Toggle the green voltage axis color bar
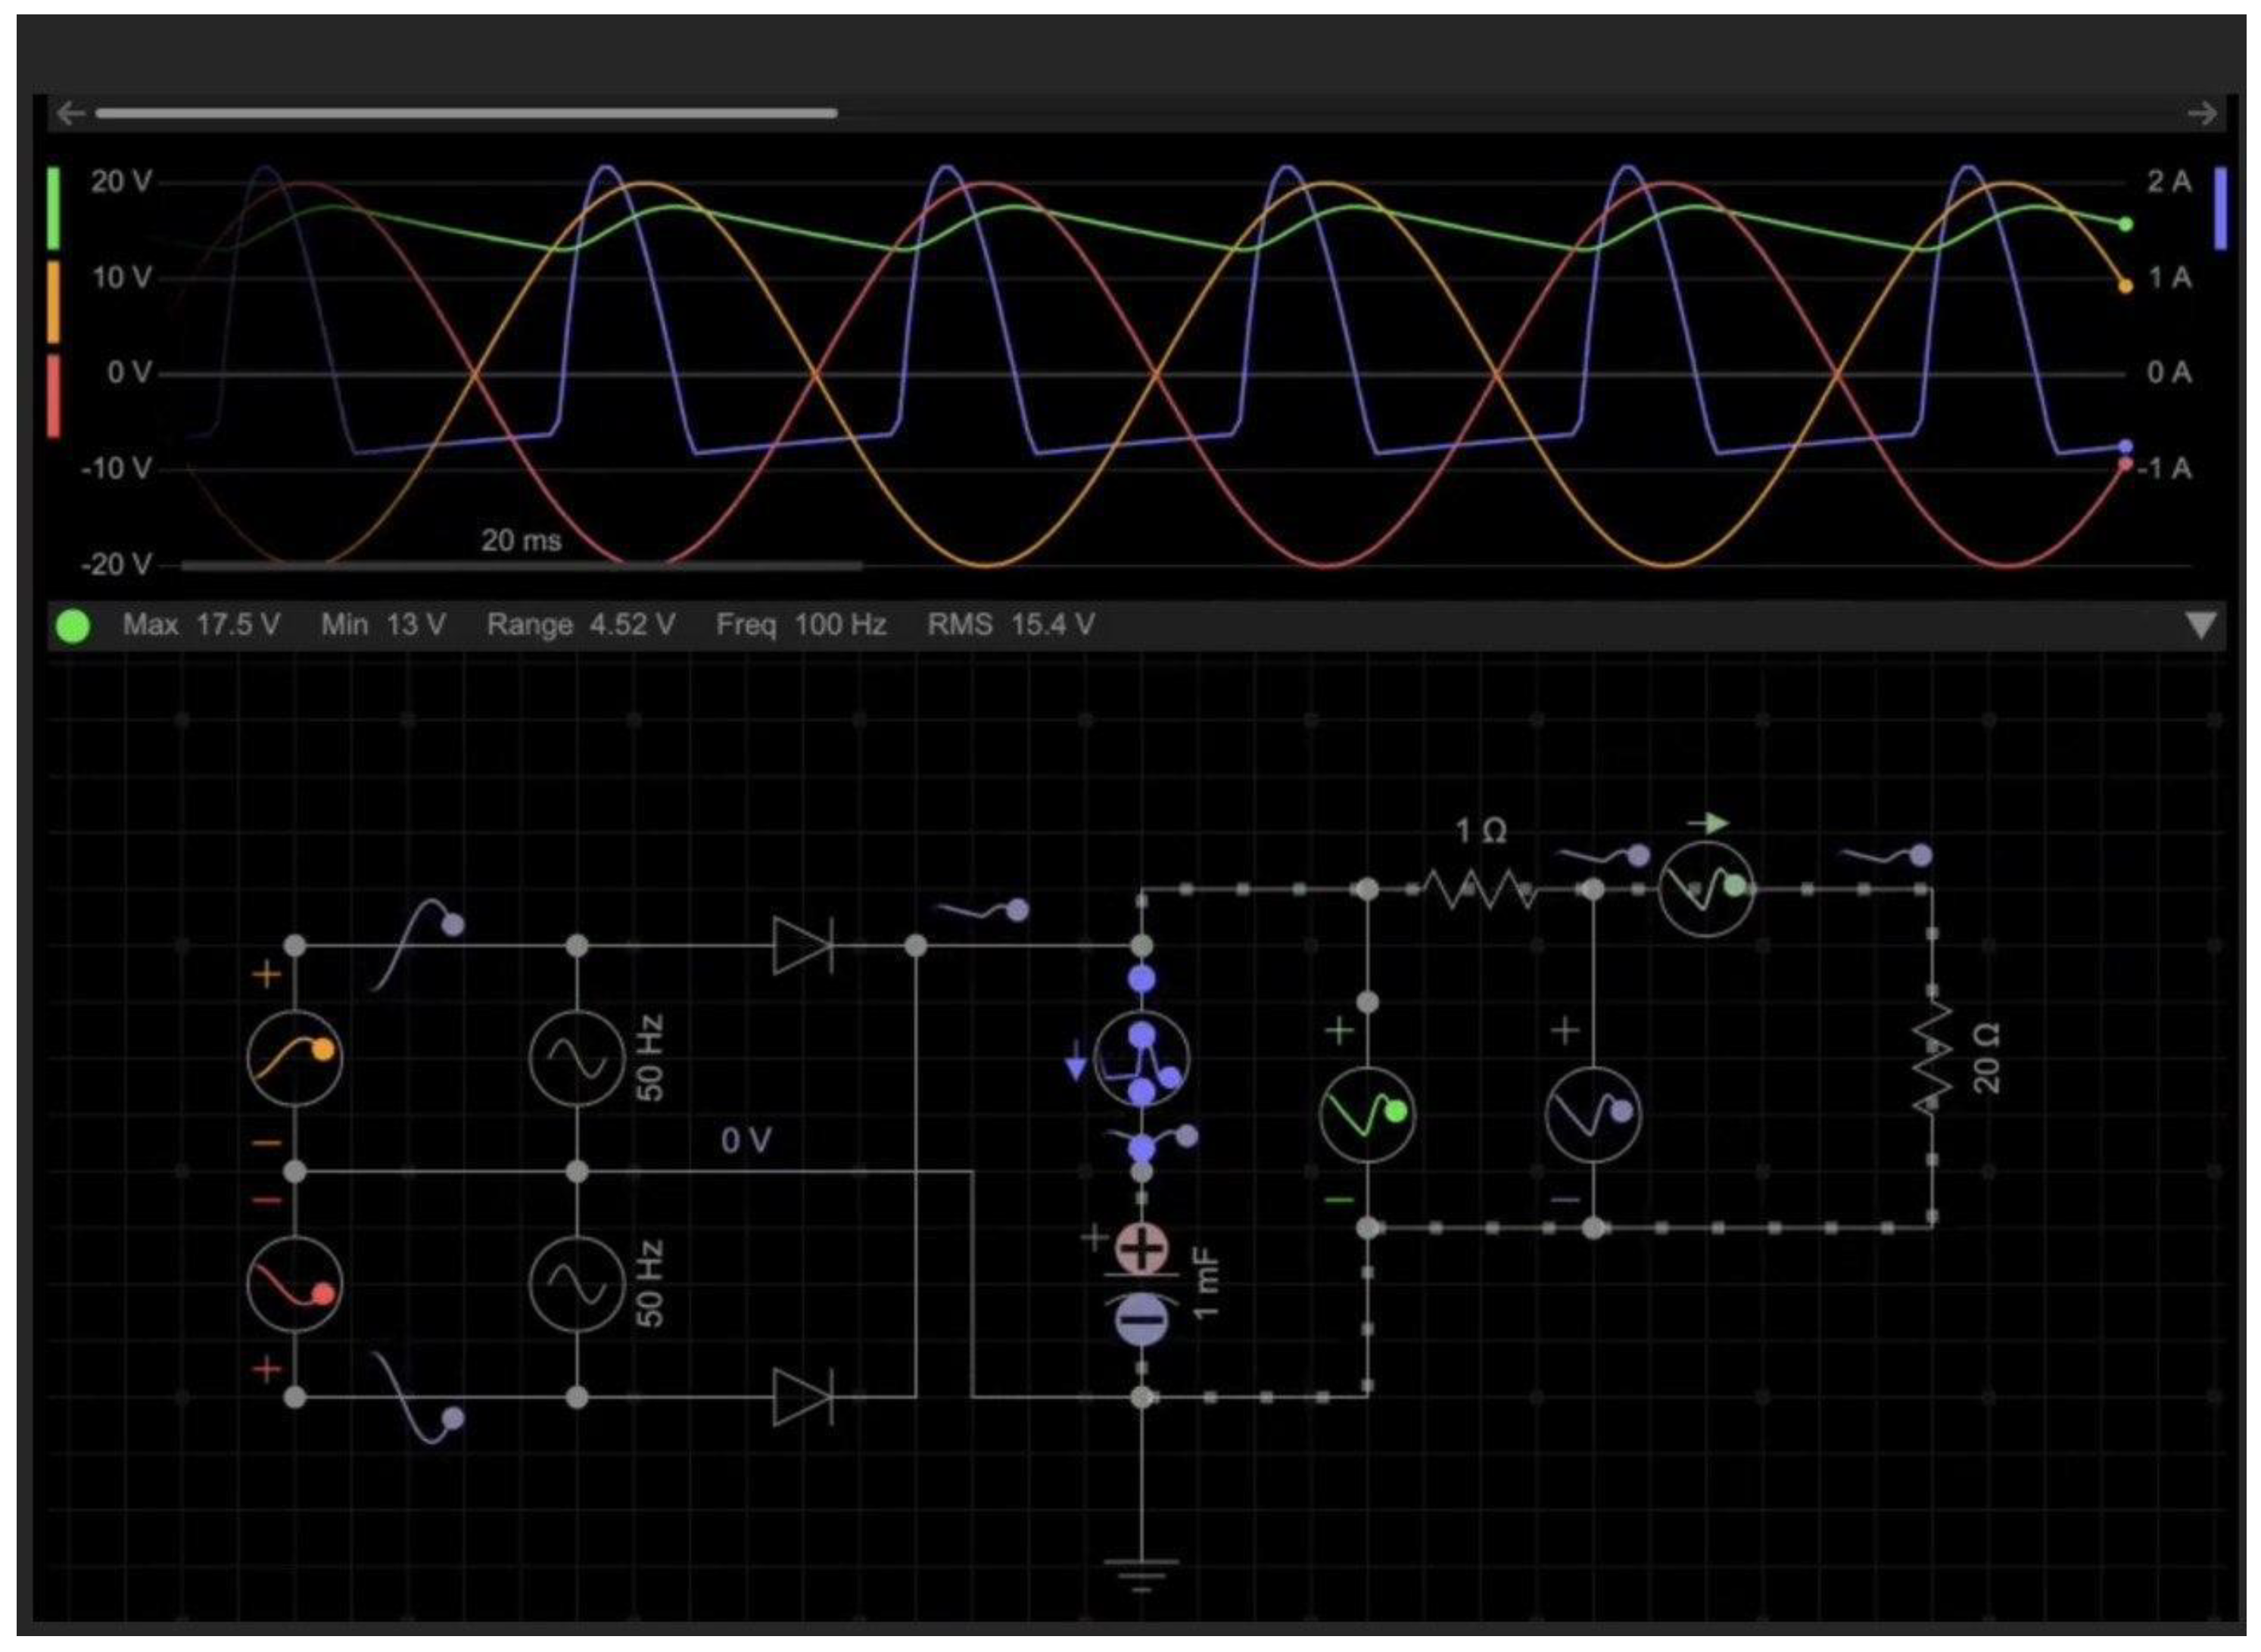The width and height of the screenshot is (2261, 1652). click(x=54, y=209)
